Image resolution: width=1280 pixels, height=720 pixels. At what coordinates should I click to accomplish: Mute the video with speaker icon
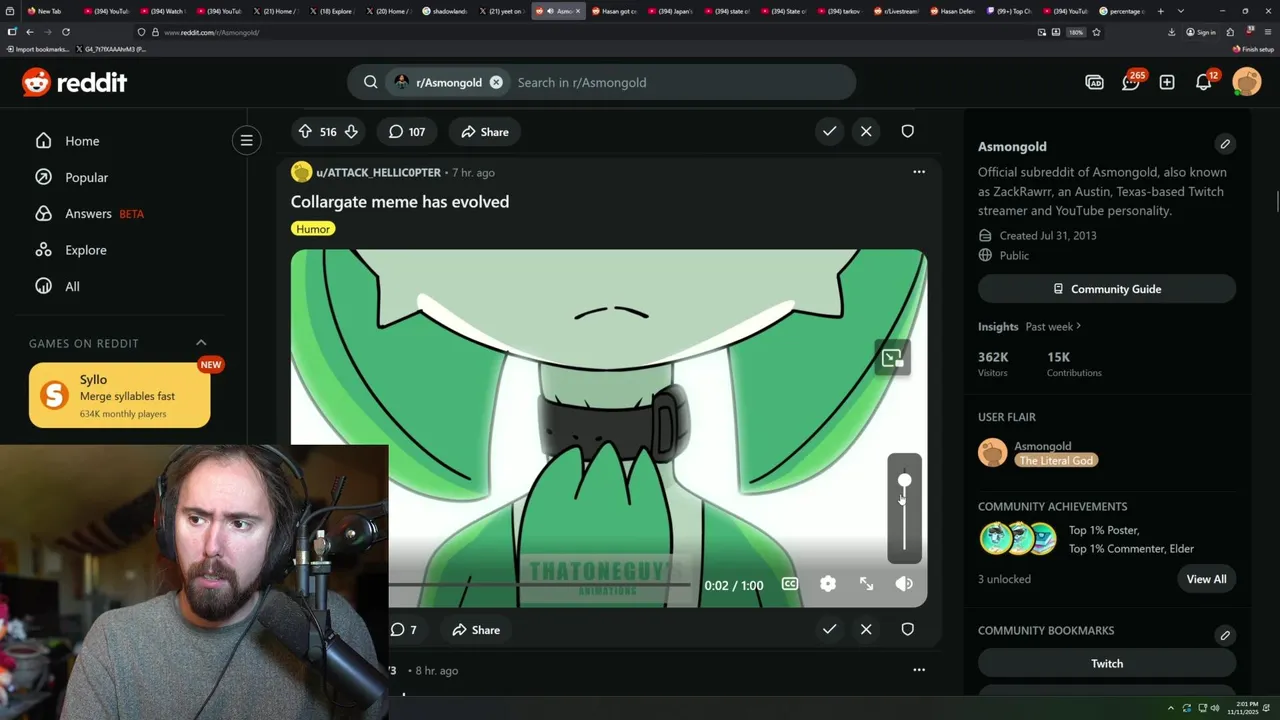click(x=904, y=584)
